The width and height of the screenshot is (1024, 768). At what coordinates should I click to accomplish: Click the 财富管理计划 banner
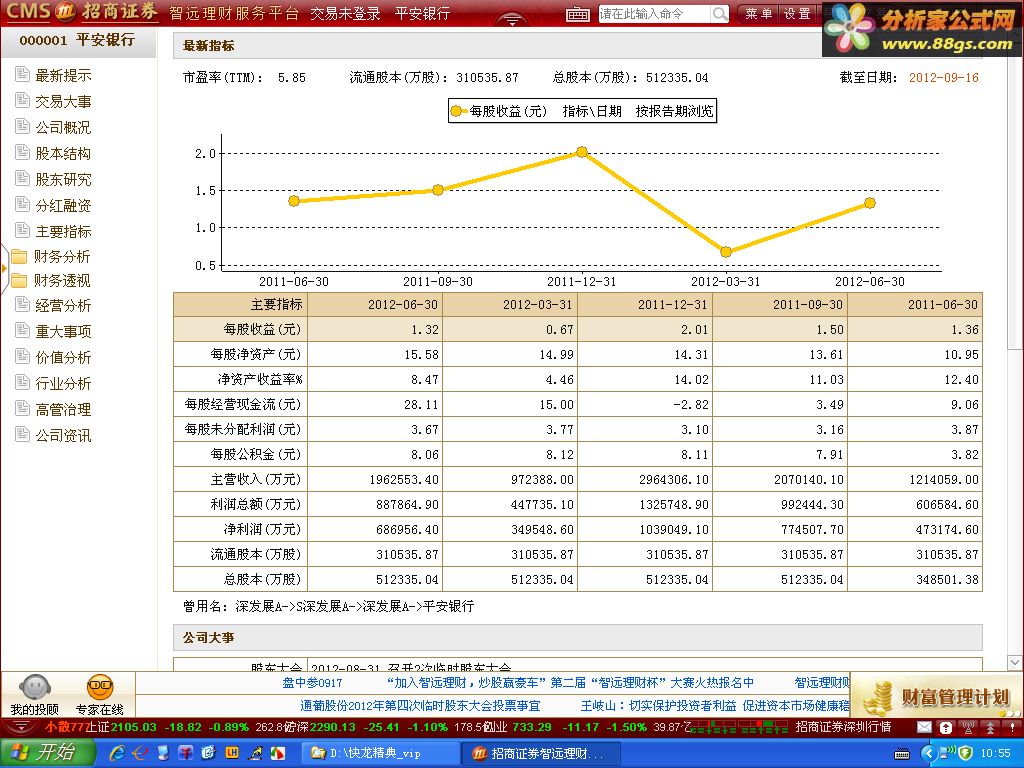point(937,696)
